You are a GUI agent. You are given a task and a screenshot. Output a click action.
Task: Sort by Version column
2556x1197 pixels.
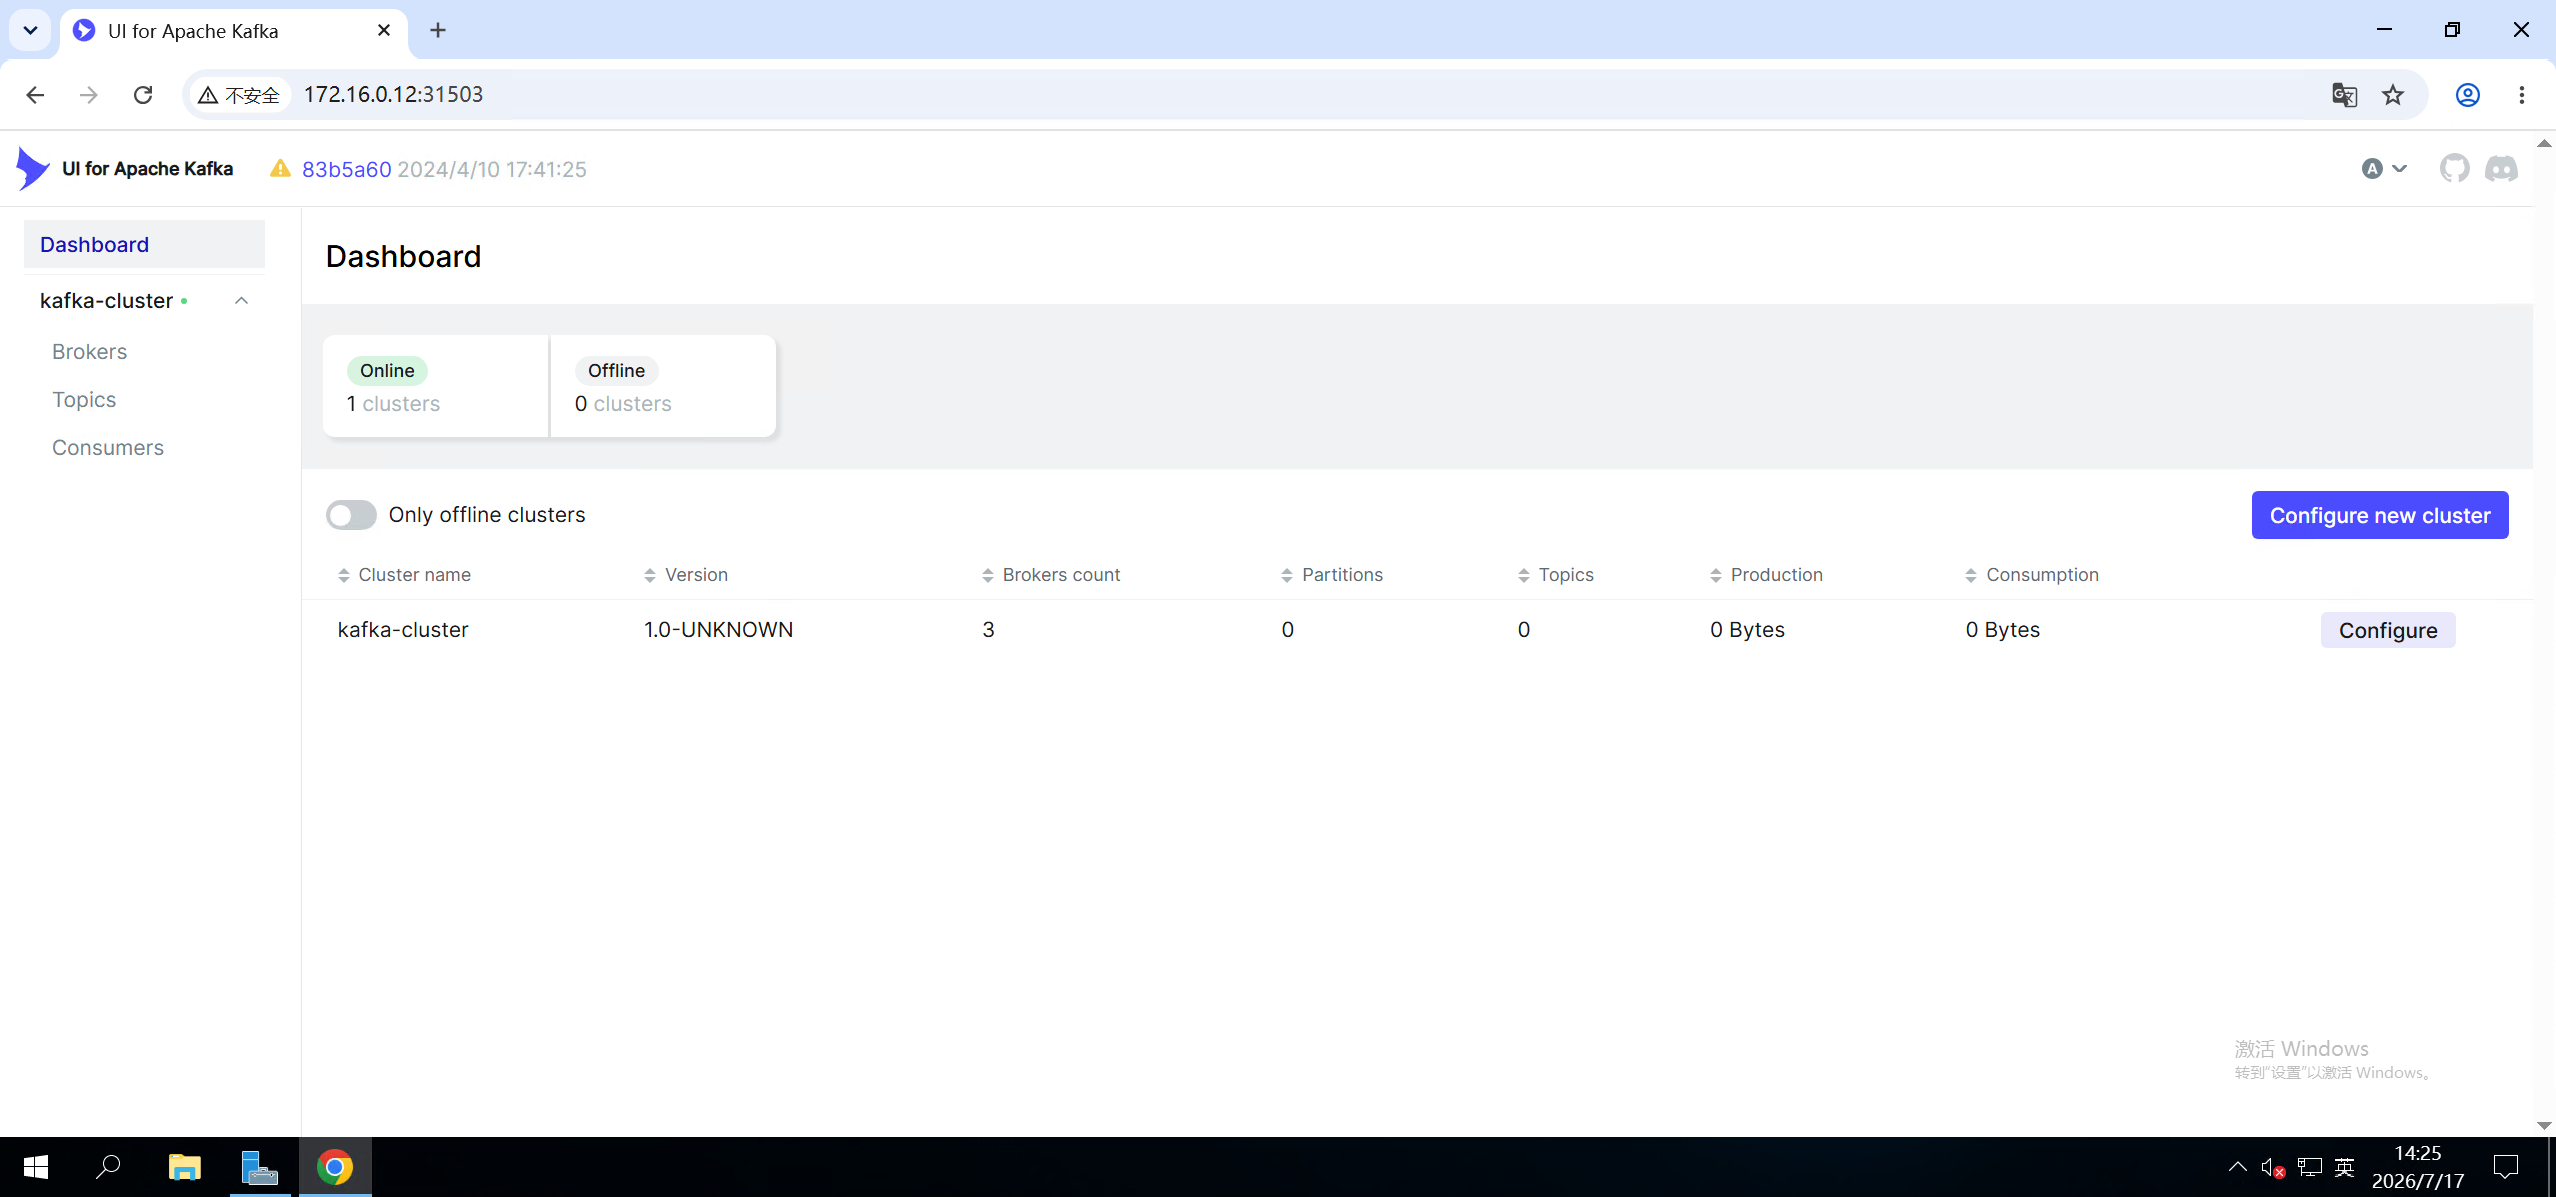tap(686, 575)
